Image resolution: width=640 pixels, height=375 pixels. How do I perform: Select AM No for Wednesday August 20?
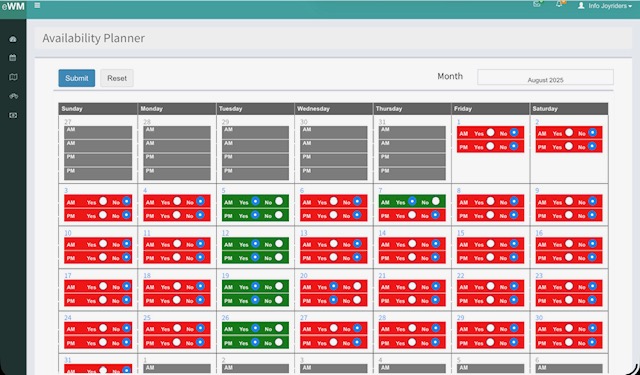(357, 286)
